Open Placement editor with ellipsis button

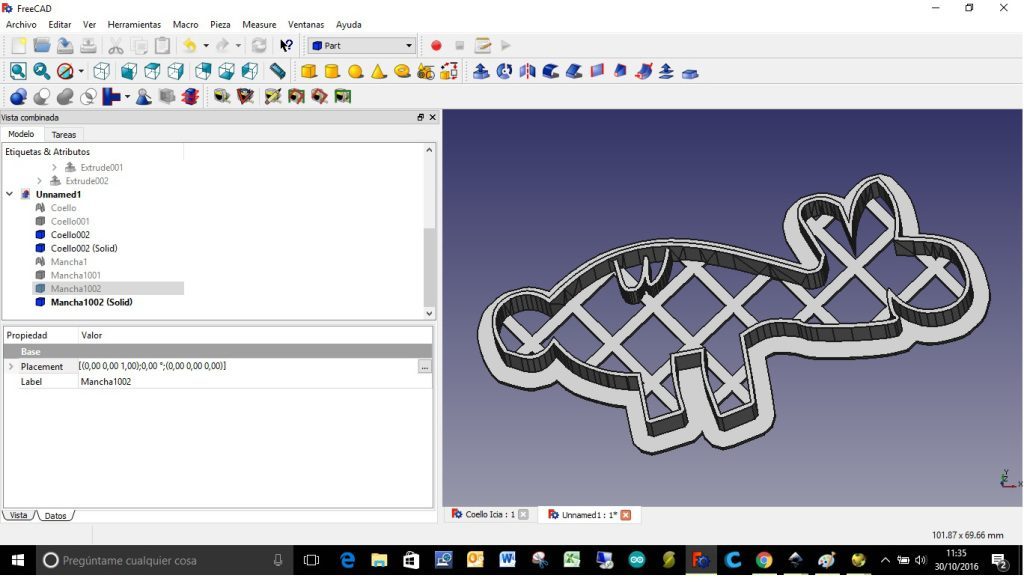coord(424,367)
